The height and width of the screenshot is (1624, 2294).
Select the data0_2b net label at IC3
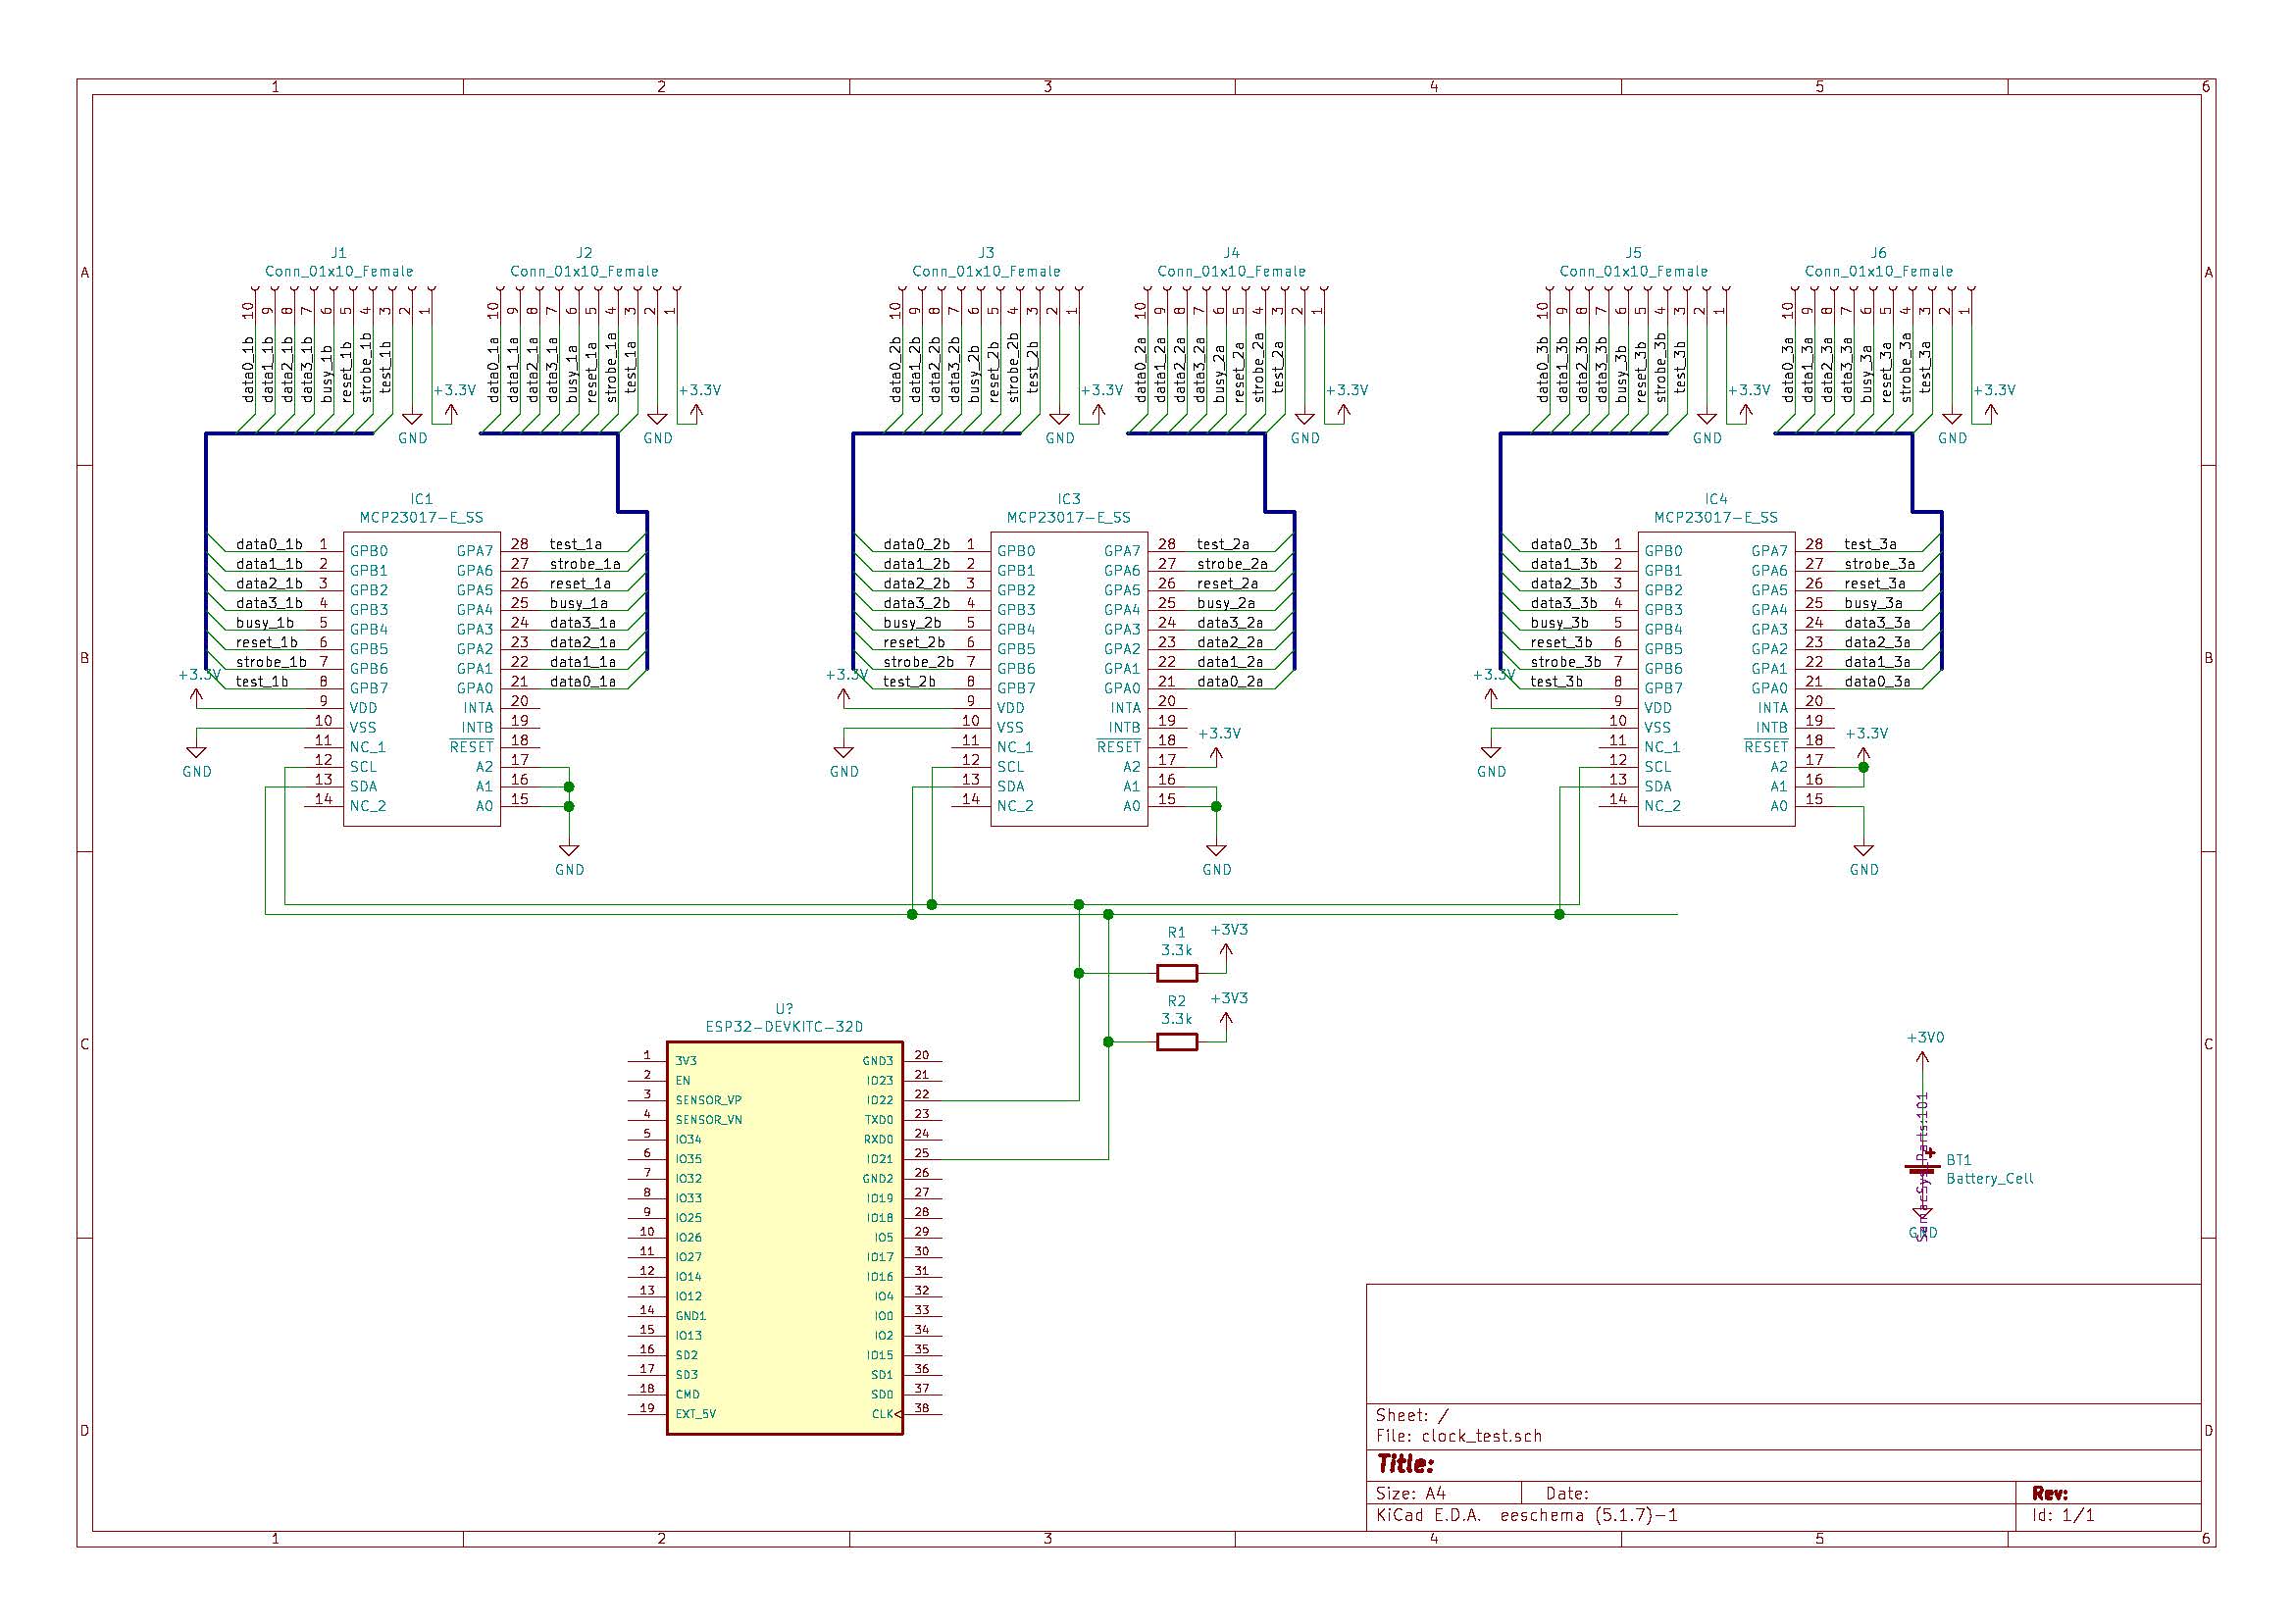point(916,545)
